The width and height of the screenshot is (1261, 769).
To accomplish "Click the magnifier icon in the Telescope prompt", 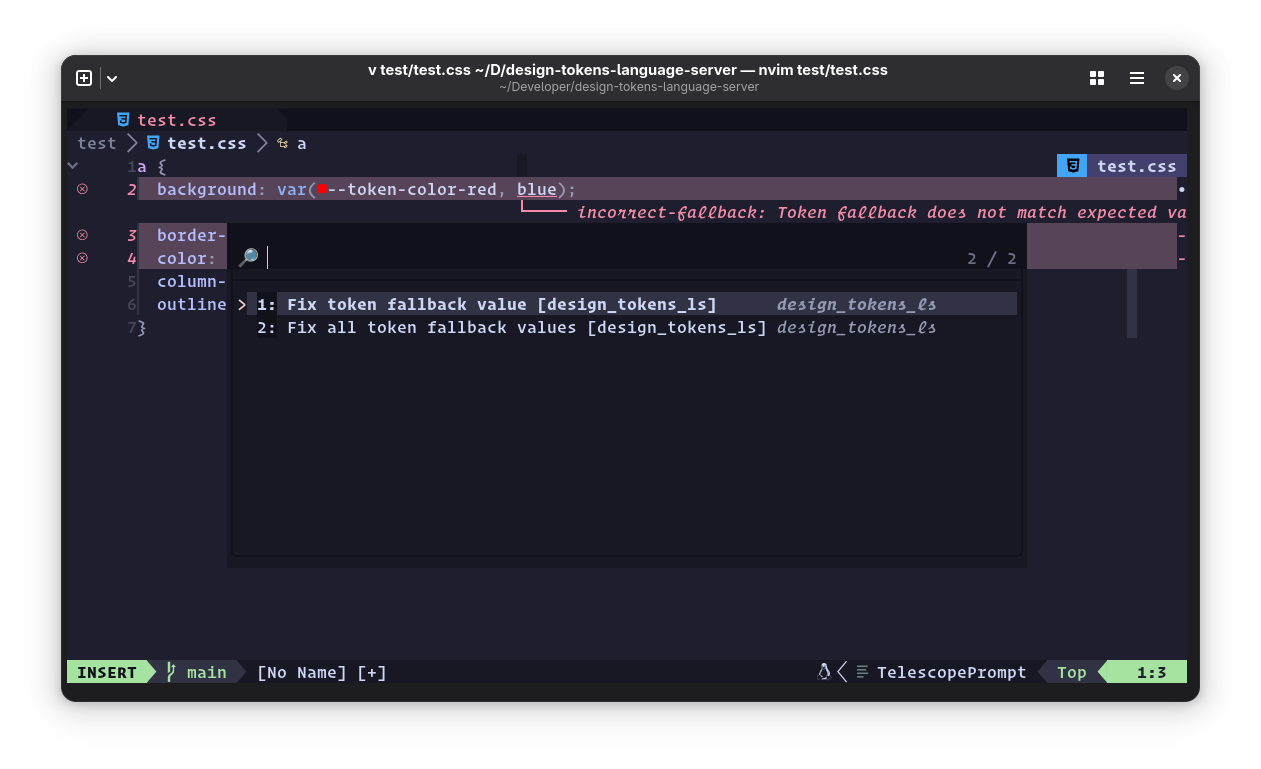I will click(x=250, y=258).
